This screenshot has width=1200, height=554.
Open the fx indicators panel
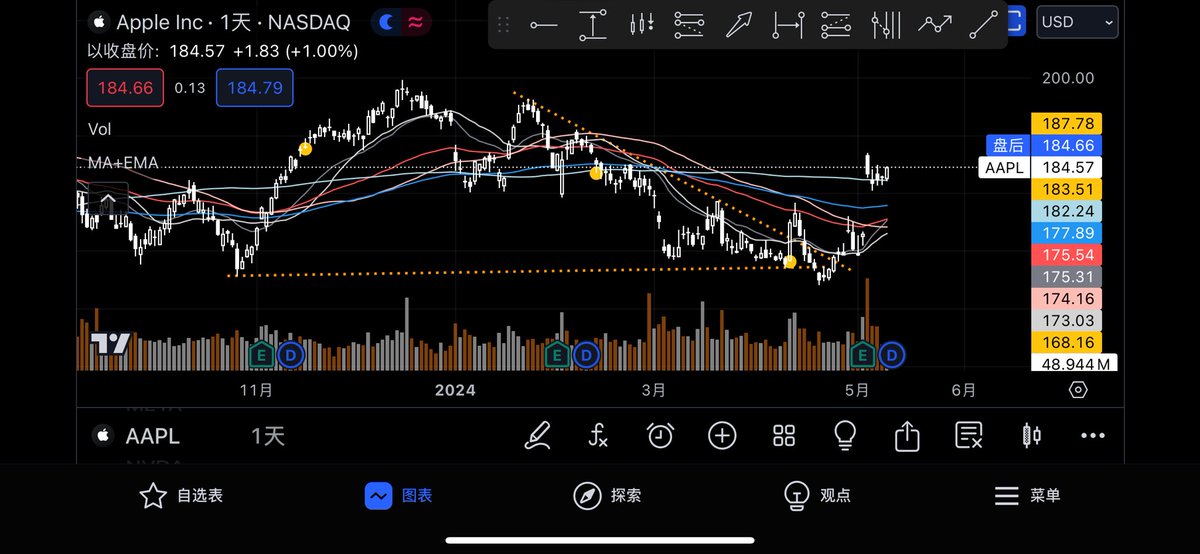point(598,435)
